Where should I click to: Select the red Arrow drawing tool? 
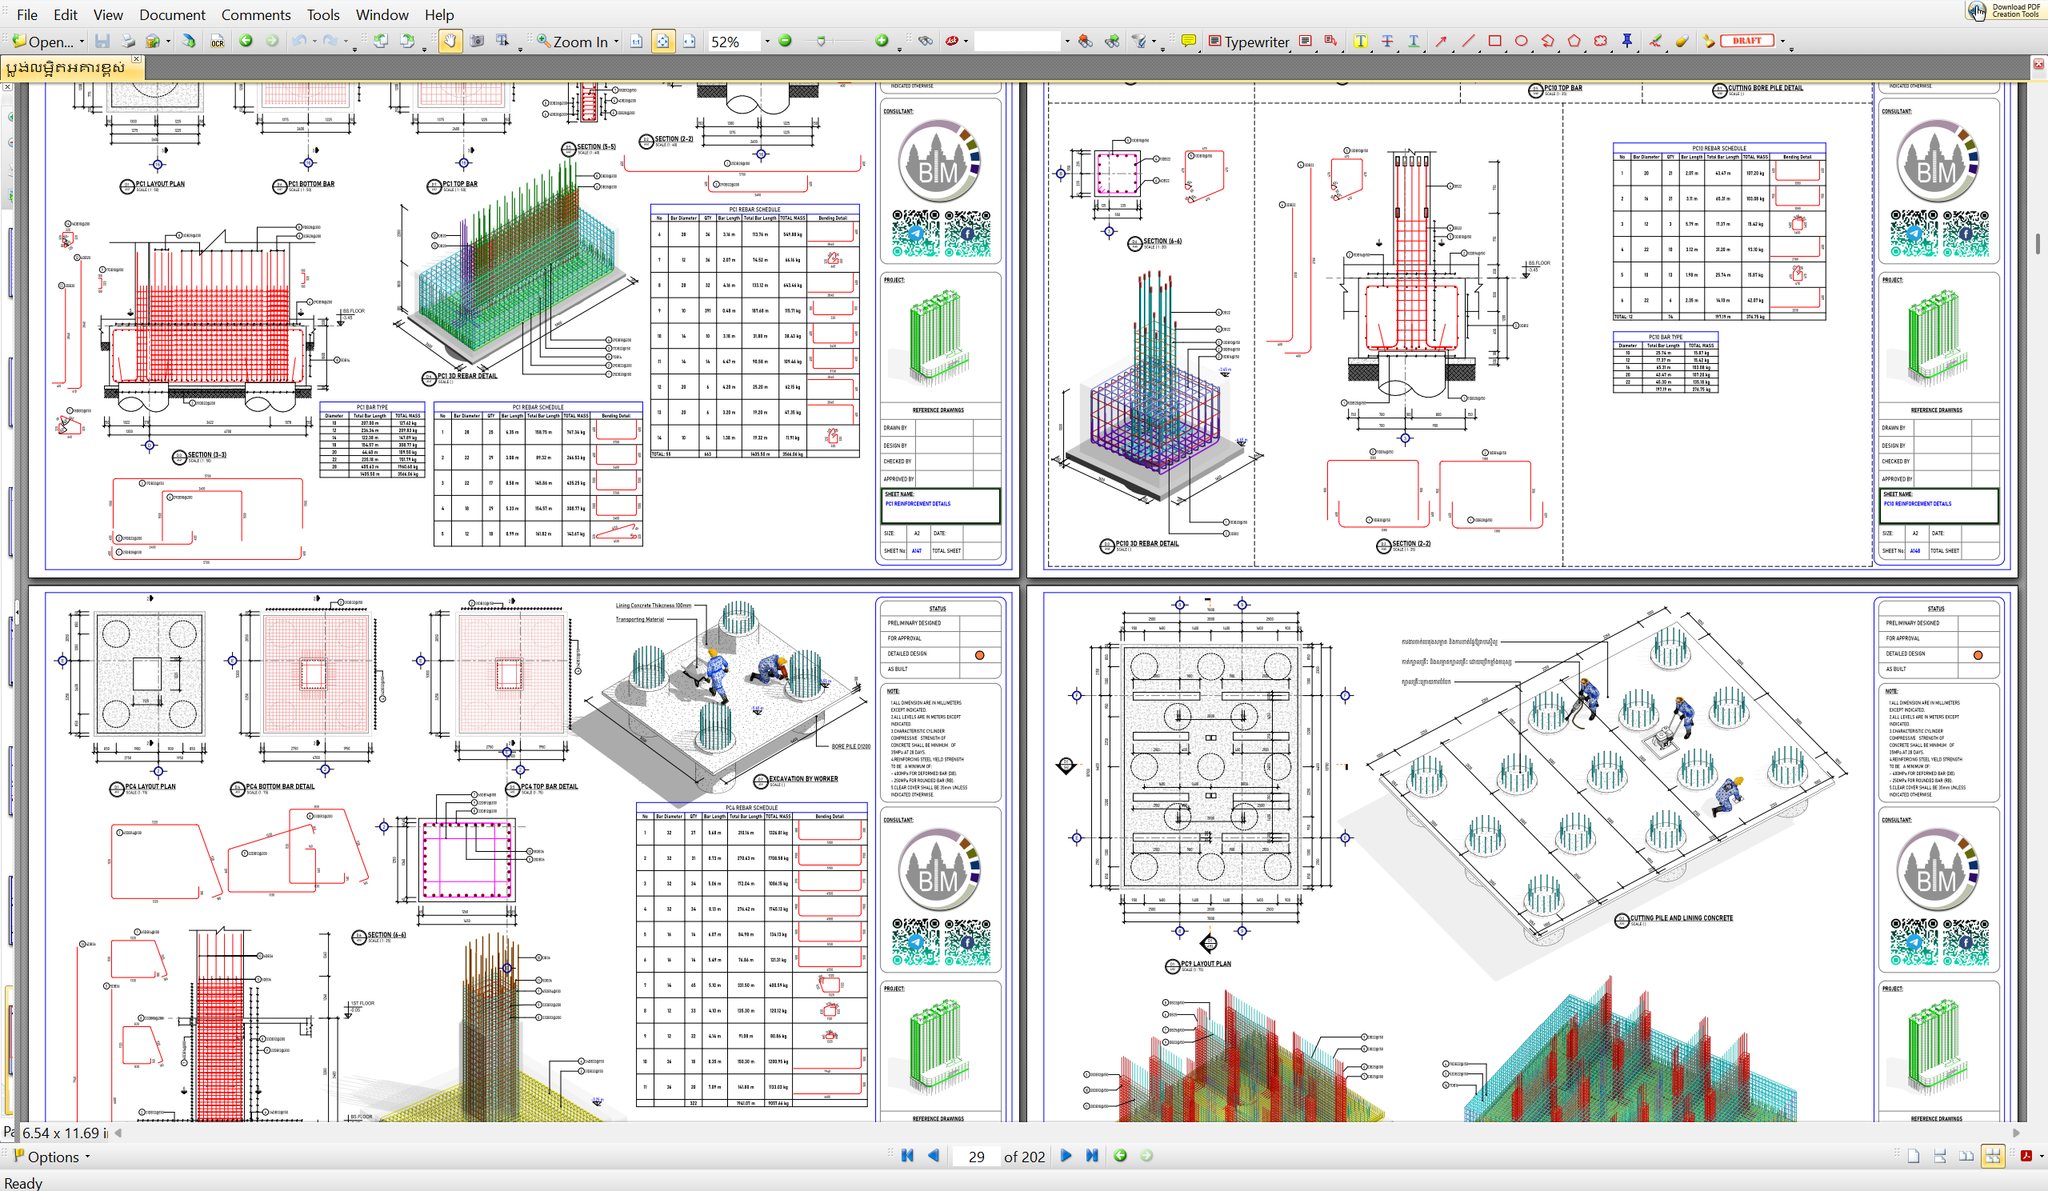point(1441,41)
